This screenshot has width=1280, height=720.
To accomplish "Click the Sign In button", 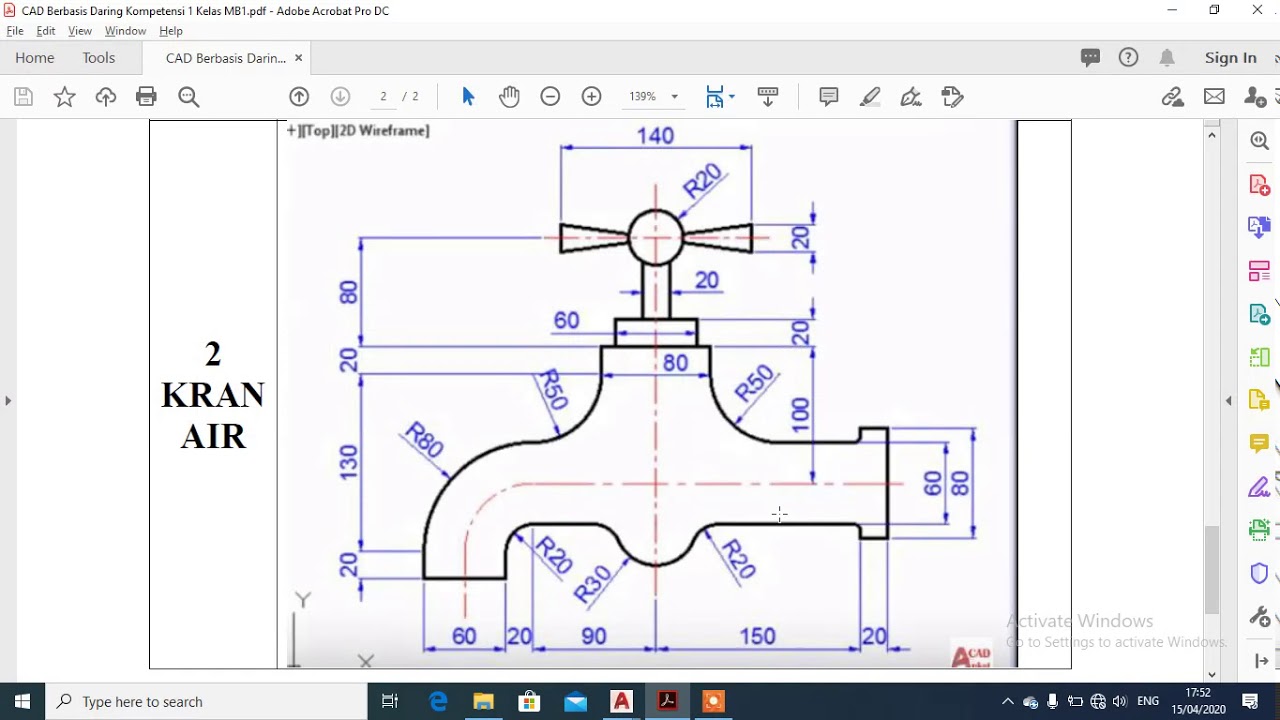I will click(1231, 58).
